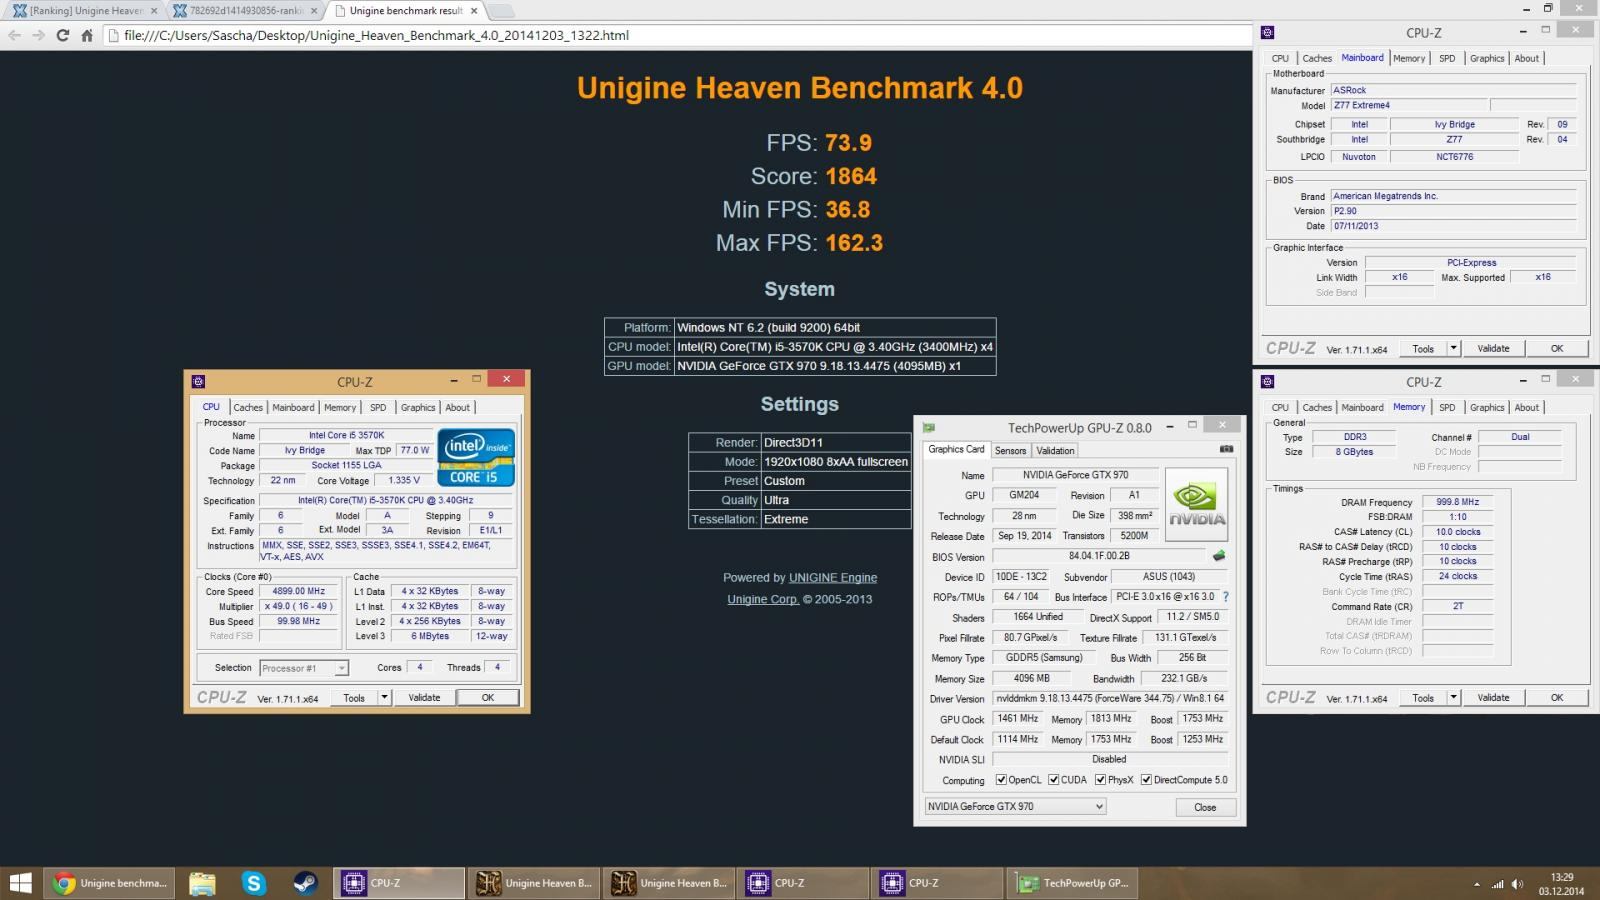Click the GPU-Z title bar icon

pos(928,427)
